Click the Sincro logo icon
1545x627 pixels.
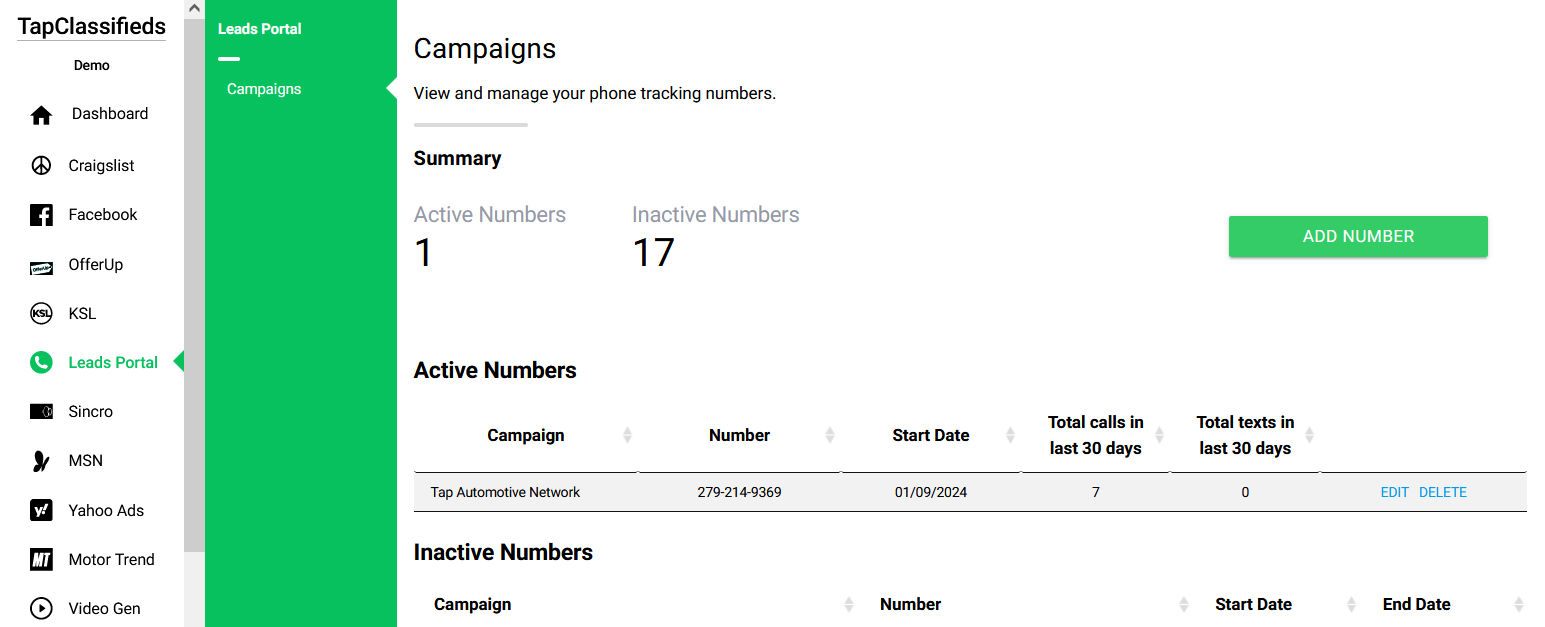pyautogui.click(x=41, y=412)
